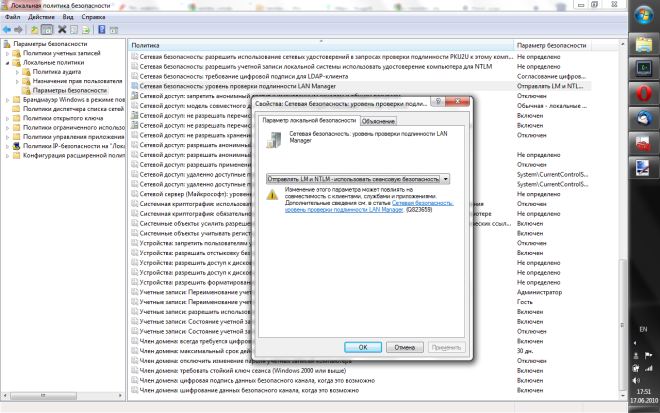Toggle the Show/Hide console tree toolbar icon
660x413 pixels.
tap(47, 29)
